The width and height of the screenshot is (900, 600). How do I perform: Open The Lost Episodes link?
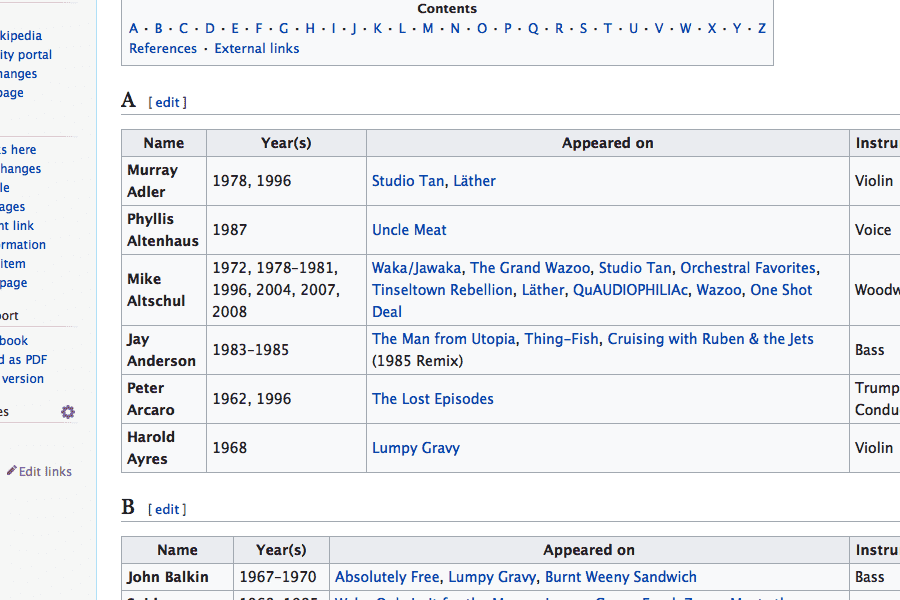click(x=433, y=399)
